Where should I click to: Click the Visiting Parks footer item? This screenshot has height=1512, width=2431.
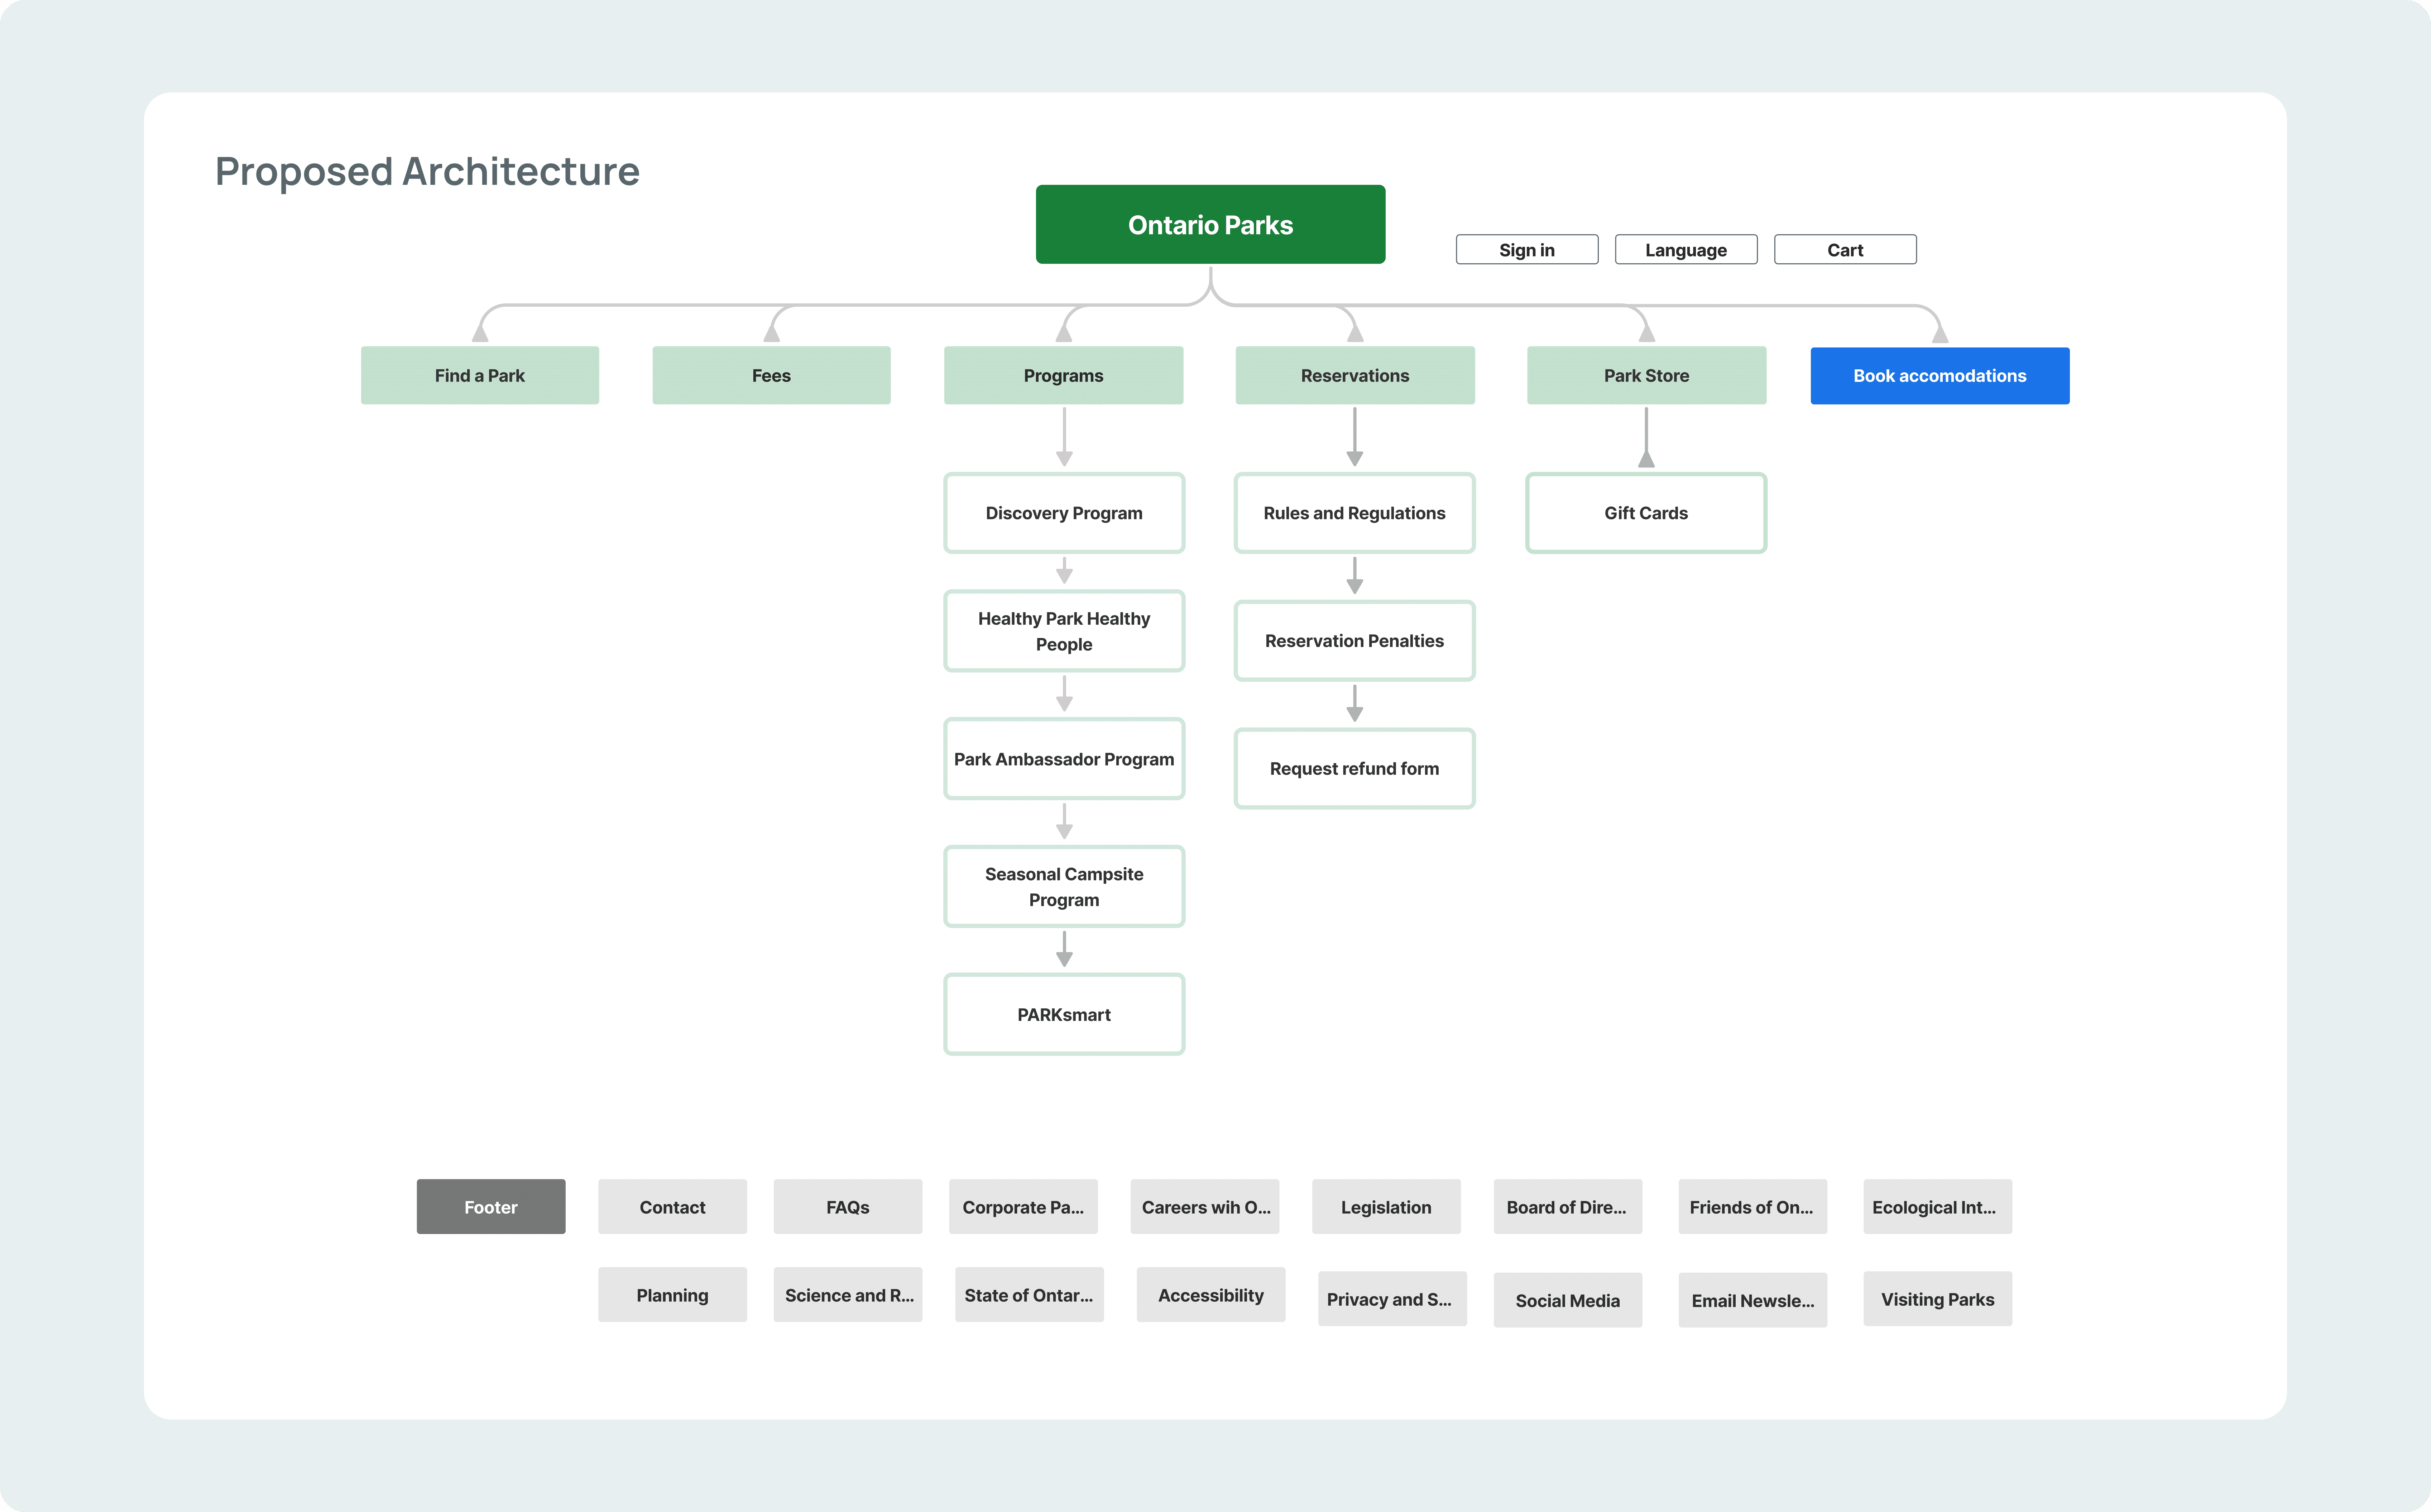tap(1937, 1299)
